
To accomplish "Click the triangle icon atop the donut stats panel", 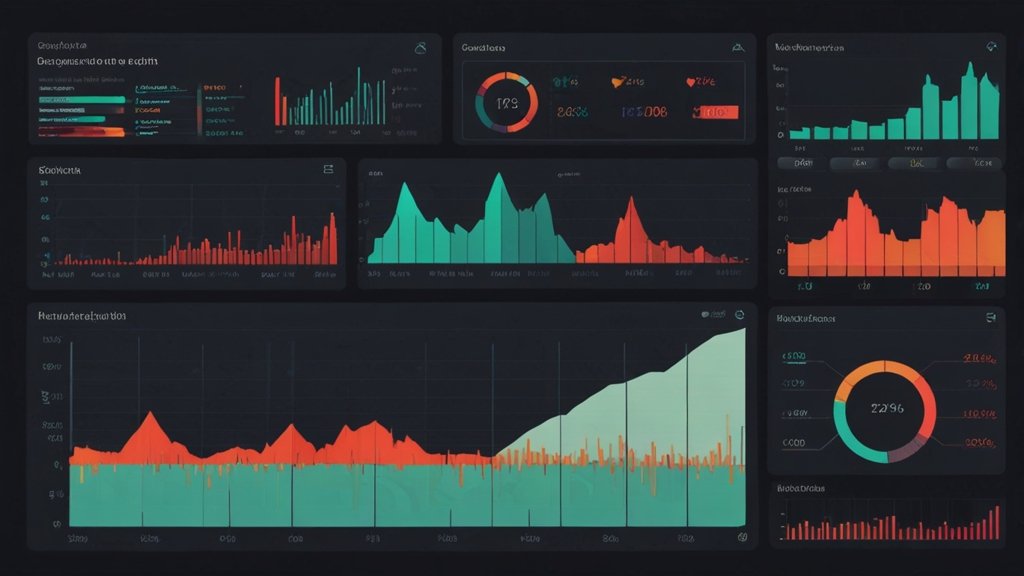I will (738, 46).
